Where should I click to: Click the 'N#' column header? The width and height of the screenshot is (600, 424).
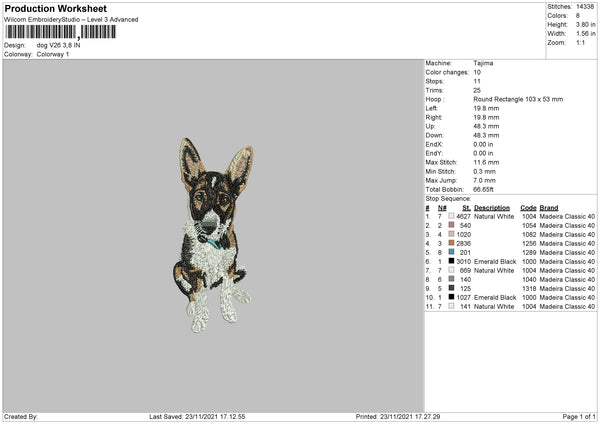442,208
